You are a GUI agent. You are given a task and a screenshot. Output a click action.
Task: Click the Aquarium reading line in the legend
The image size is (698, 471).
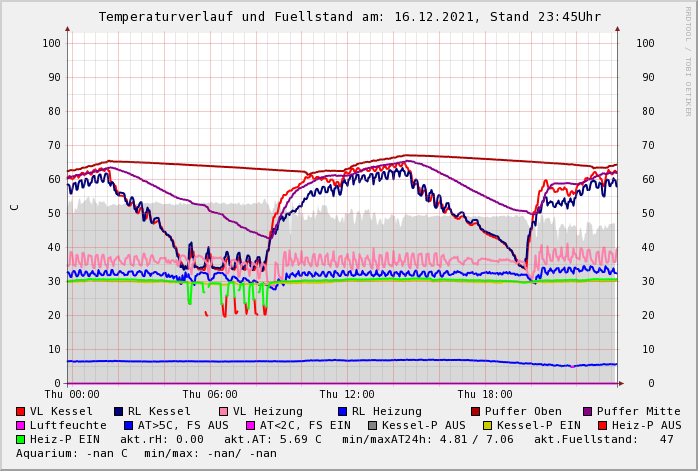pyautogui.click(x=146, y=453)
